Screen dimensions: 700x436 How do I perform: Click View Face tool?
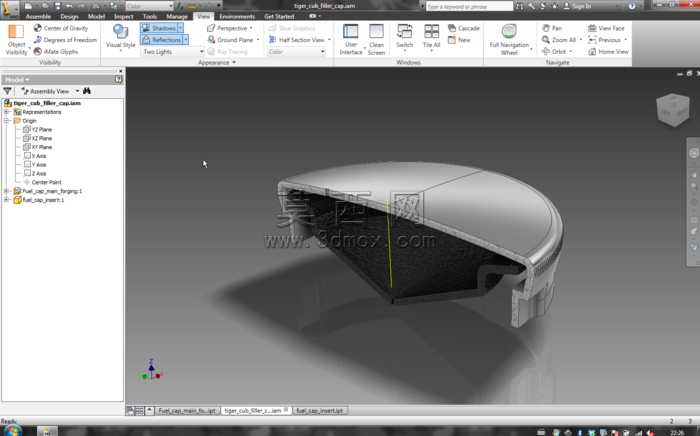606,28
